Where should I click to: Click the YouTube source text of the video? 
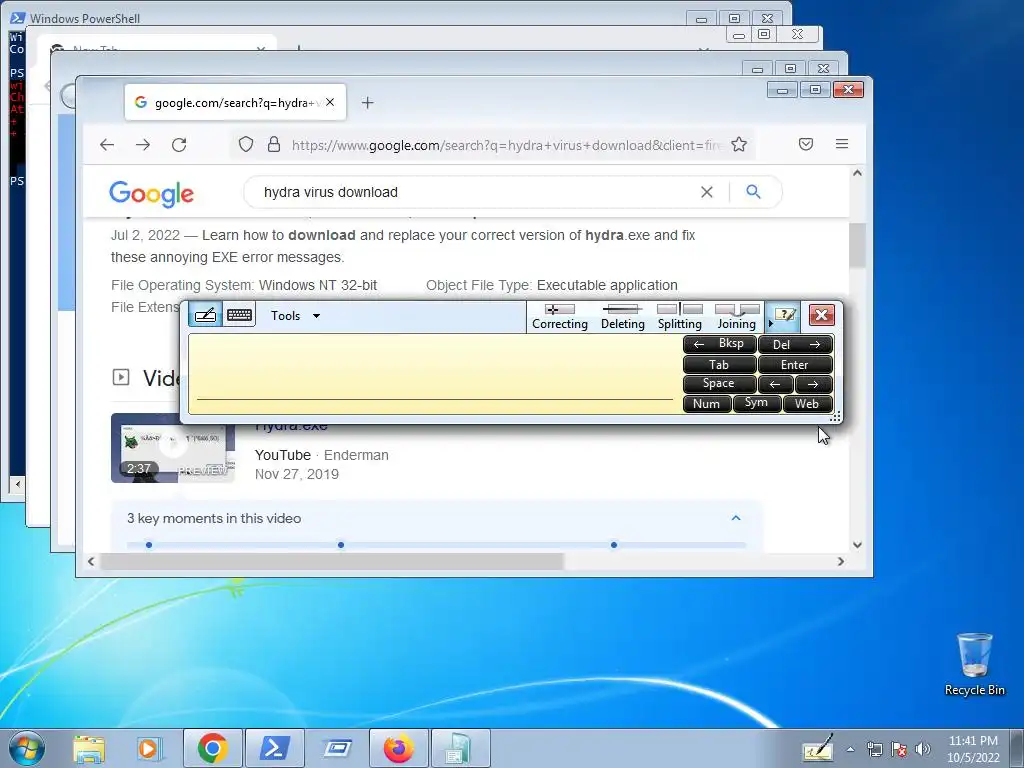pos(282,455)
